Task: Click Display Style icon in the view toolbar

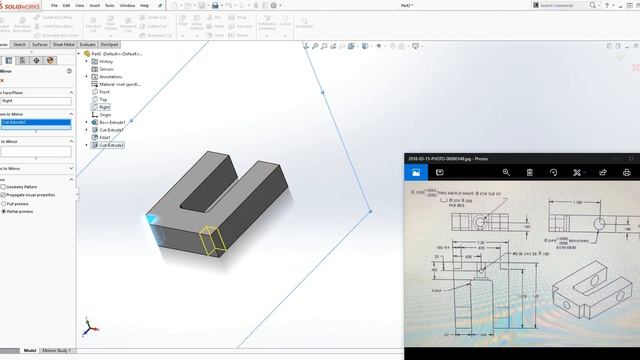Action: click(x=365, y=46)
